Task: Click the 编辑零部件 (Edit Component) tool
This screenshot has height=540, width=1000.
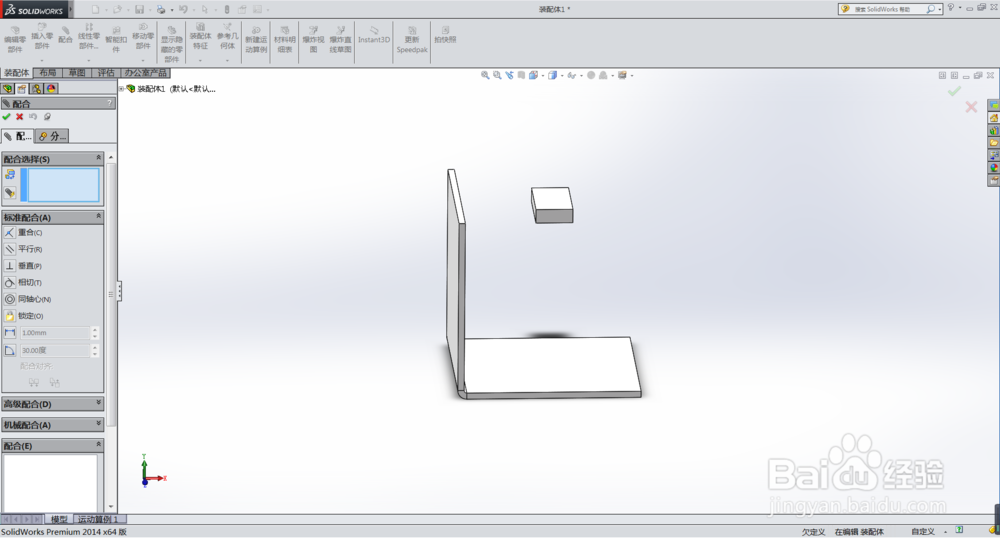Action: [15, 39]
